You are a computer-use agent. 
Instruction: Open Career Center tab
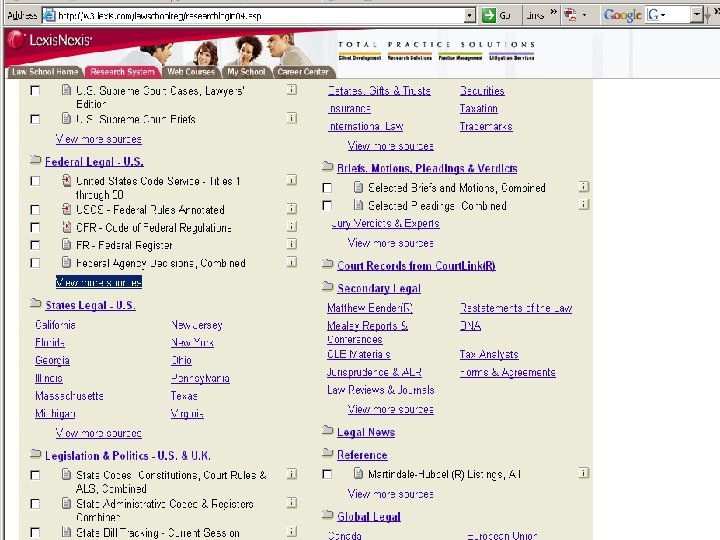[x=303, y=72]
